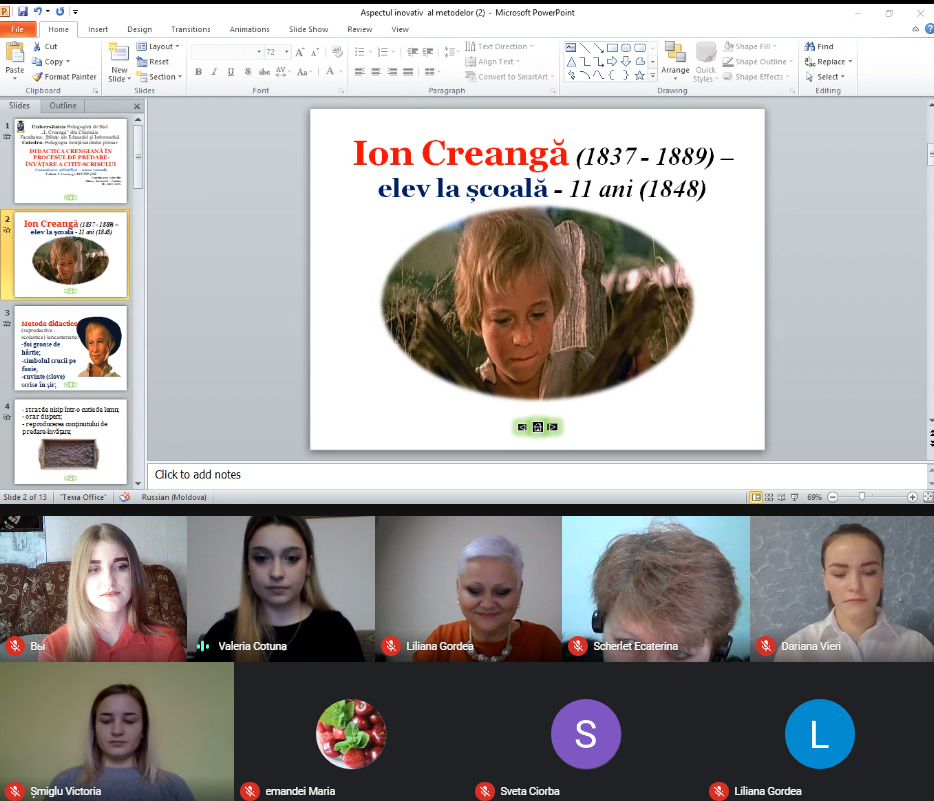Click the Align Text button
The width and height of the screenshot is (934, 801).
pyautogui.click(x=492, y=62)
